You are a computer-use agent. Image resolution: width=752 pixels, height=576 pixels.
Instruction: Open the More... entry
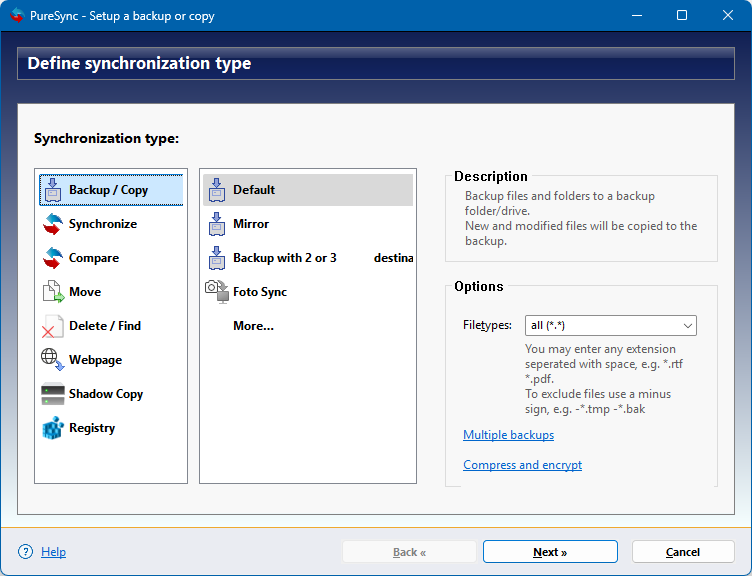pos(253,326)
